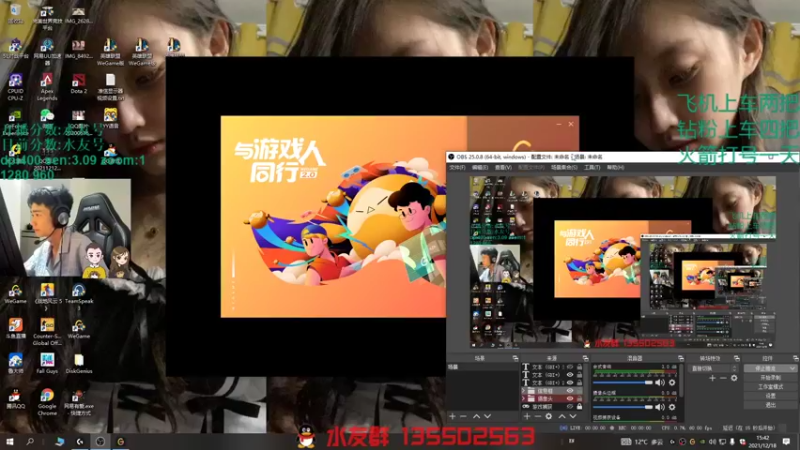Toggle visibility of second 文本 source
The width and height of the screenshot is (800, 450).
coord(570,374)
